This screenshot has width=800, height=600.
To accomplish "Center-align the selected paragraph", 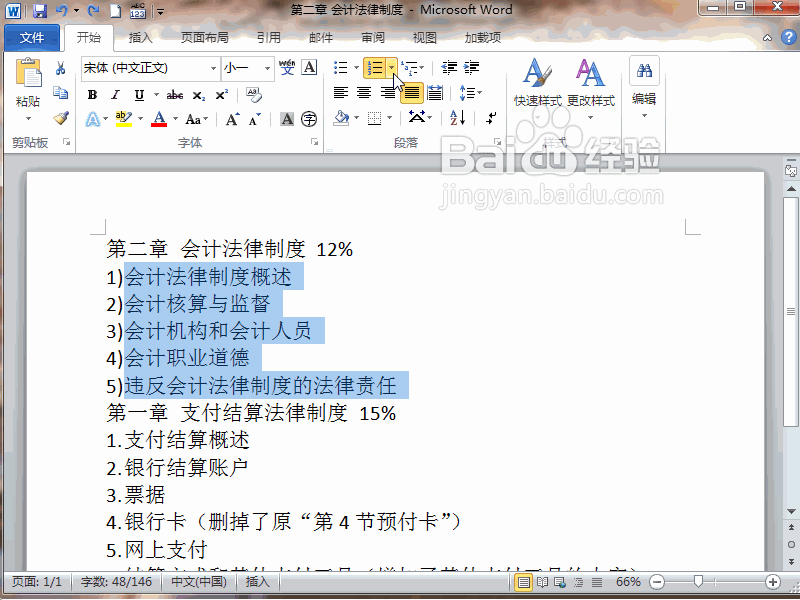I will point(363,92).
